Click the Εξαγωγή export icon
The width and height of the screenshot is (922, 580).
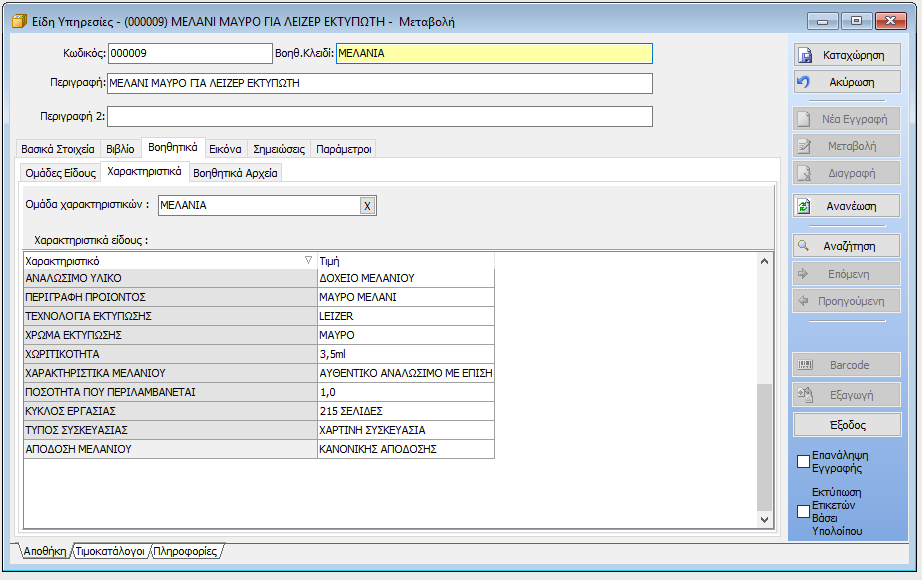(x=805, y=395)
